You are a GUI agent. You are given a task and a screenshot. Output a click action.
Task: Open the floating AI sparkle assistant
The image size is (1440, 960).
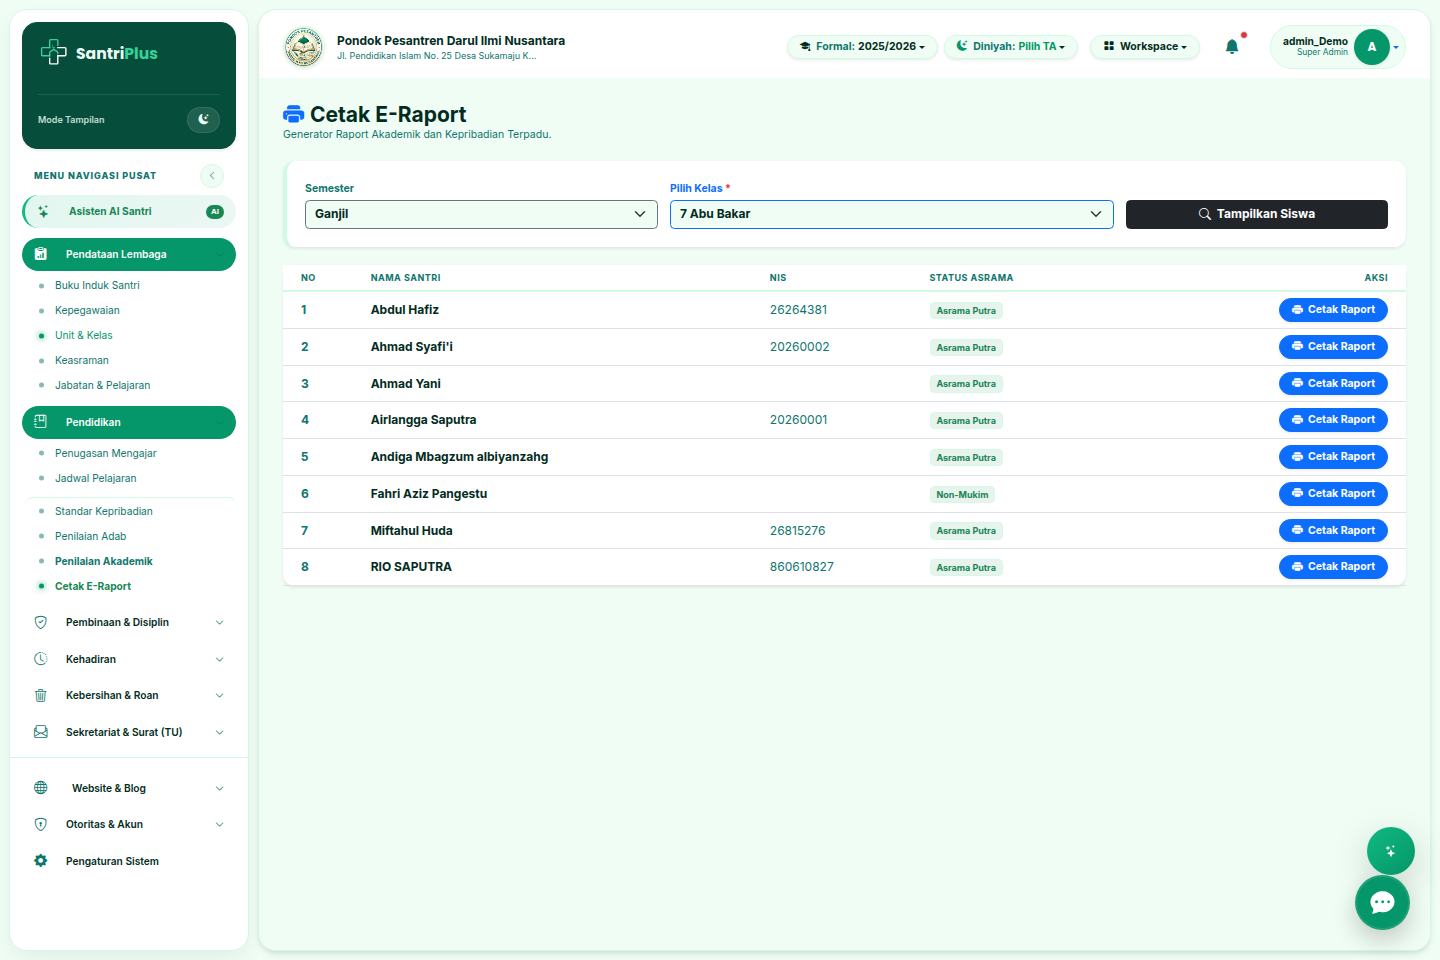coord(1390,851)
